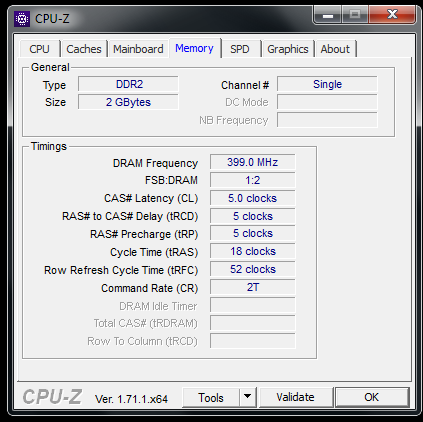Screen dimensions: 423x422
Task: Click the Command Rate 2T field
Action: 253,287
